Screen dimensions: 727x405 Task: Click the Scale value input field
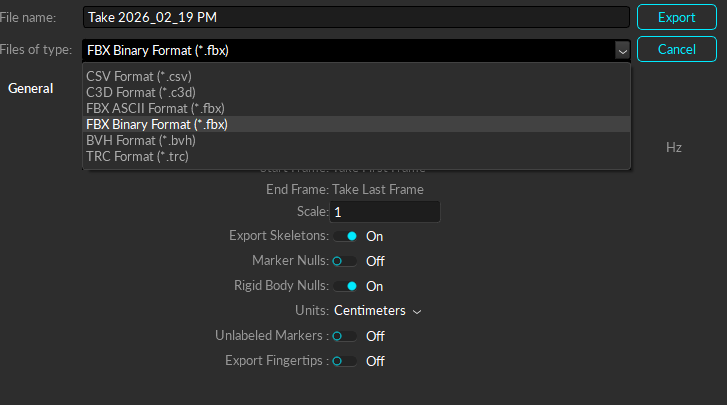[x=385, y=212]
